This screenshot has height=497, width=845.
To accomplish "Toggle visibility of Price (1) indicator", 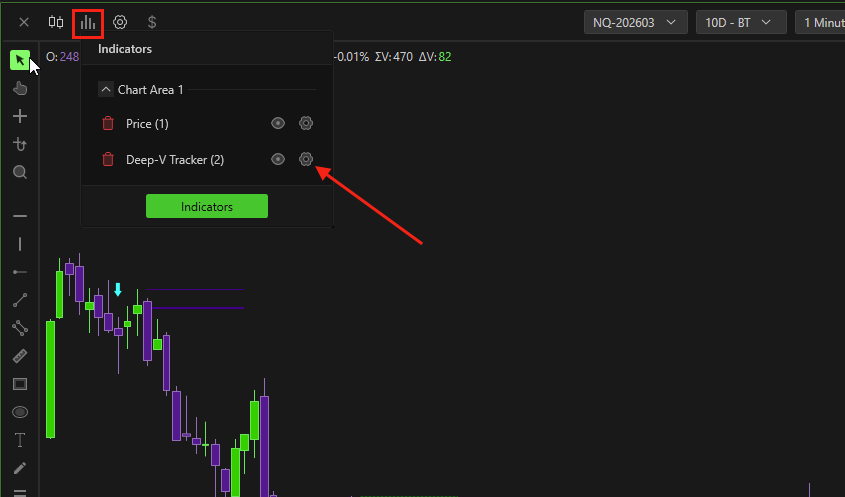I will click(x=278, y=124).
